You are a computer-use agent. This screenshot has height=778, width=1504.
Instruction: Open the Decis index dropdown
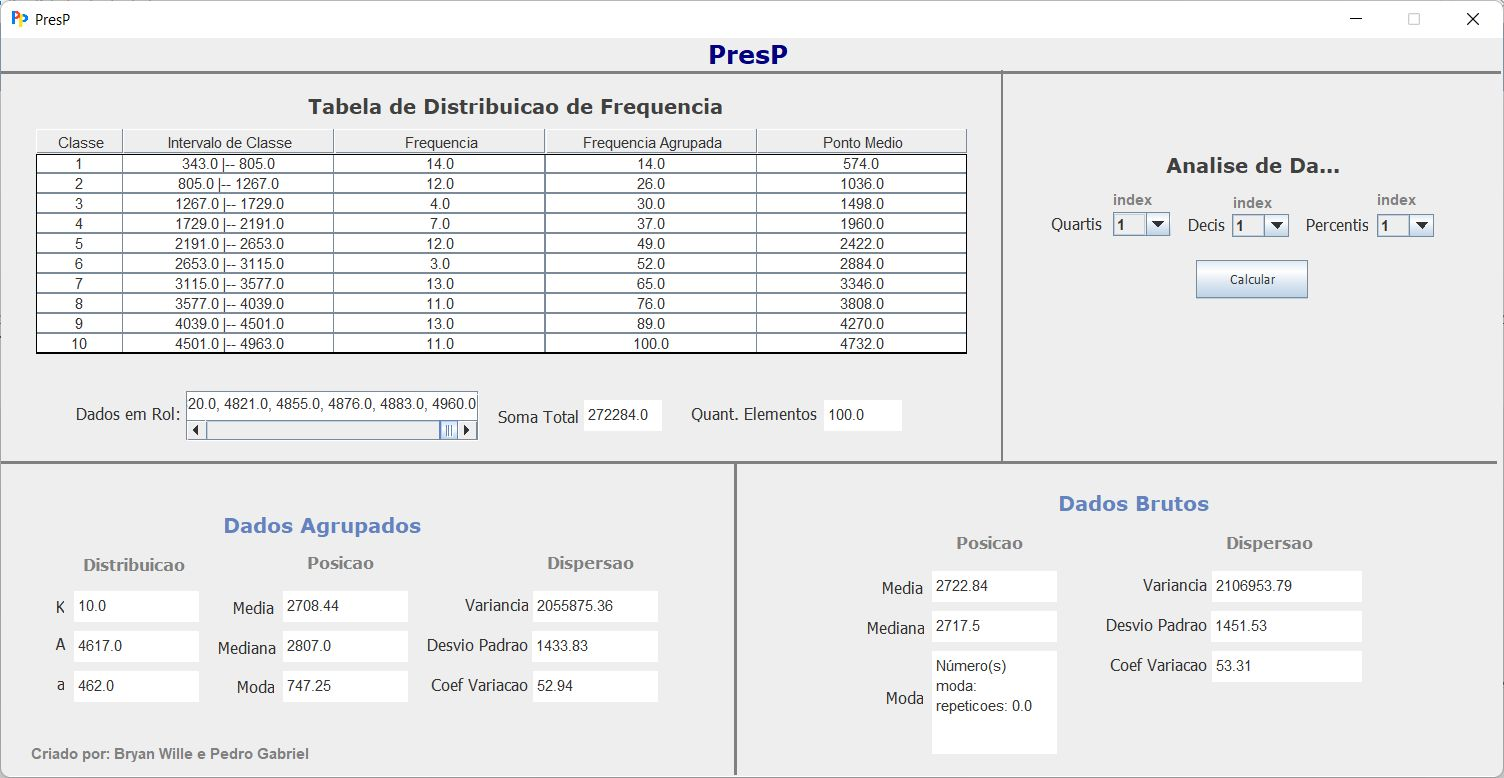(1274, 225)
